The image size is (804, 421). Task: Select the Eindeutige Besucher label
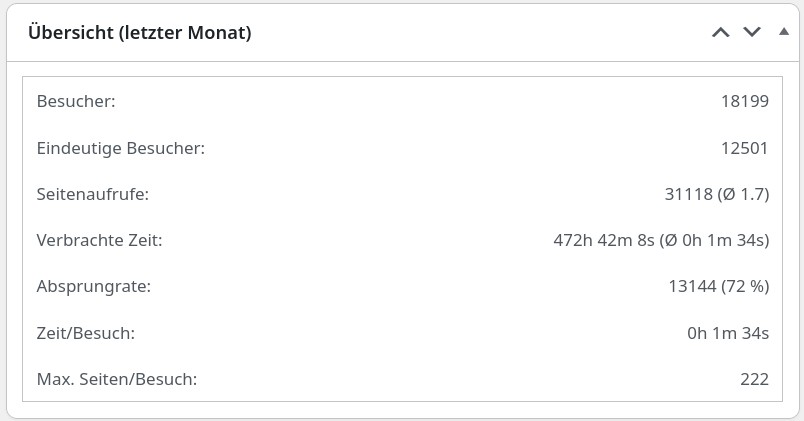(x=120, y=148)
